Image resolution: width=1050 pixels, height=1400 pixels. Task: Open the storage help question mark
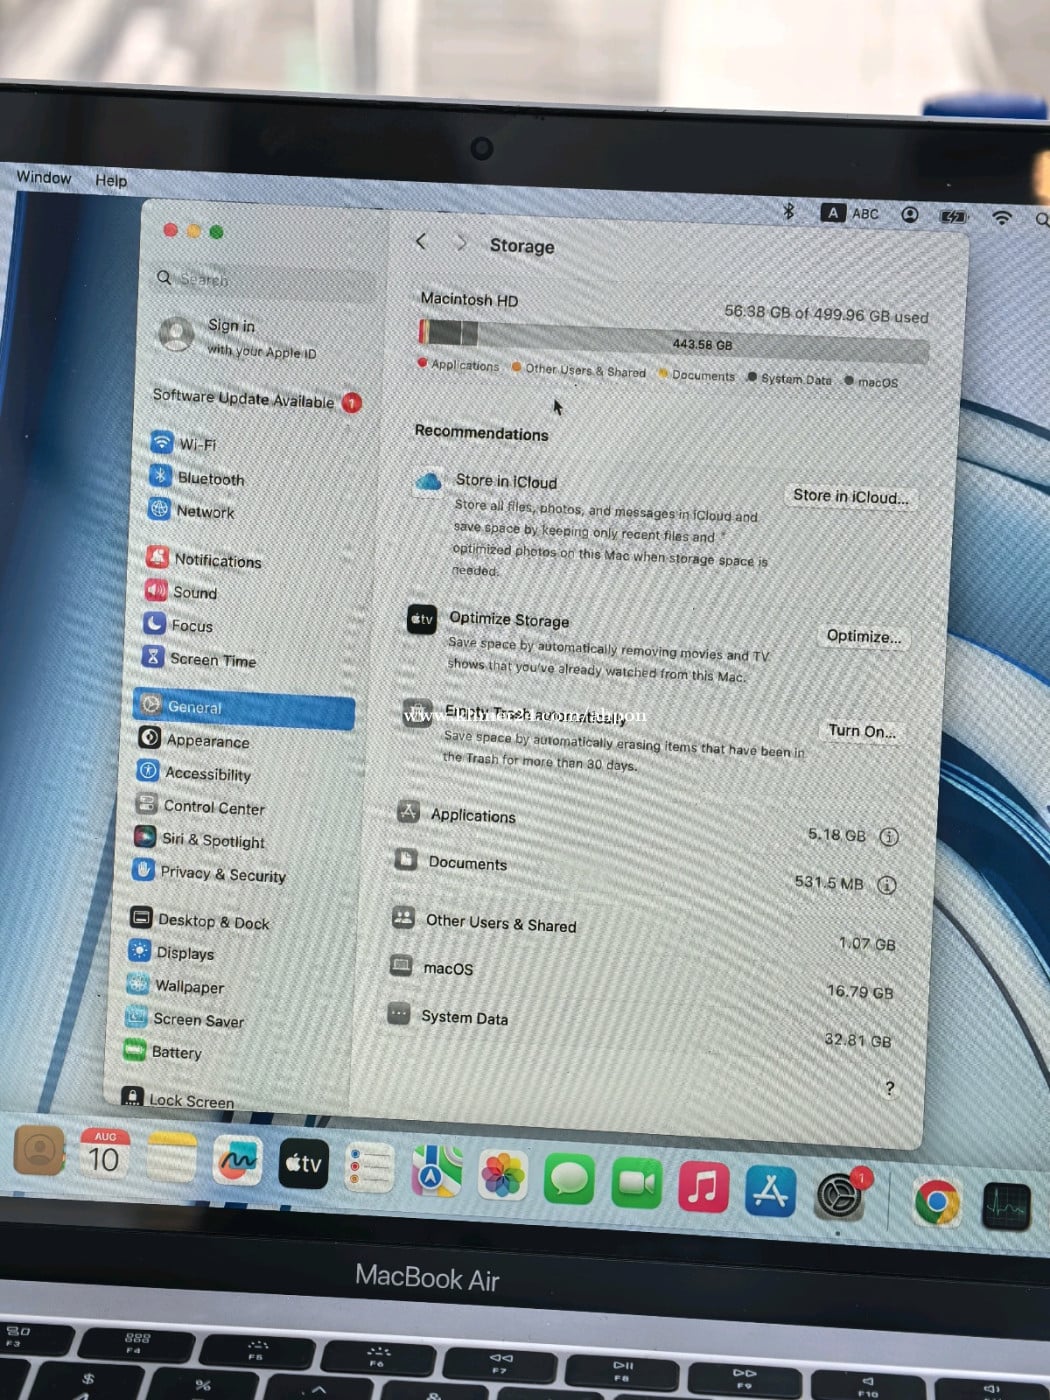coord(889,1088)
